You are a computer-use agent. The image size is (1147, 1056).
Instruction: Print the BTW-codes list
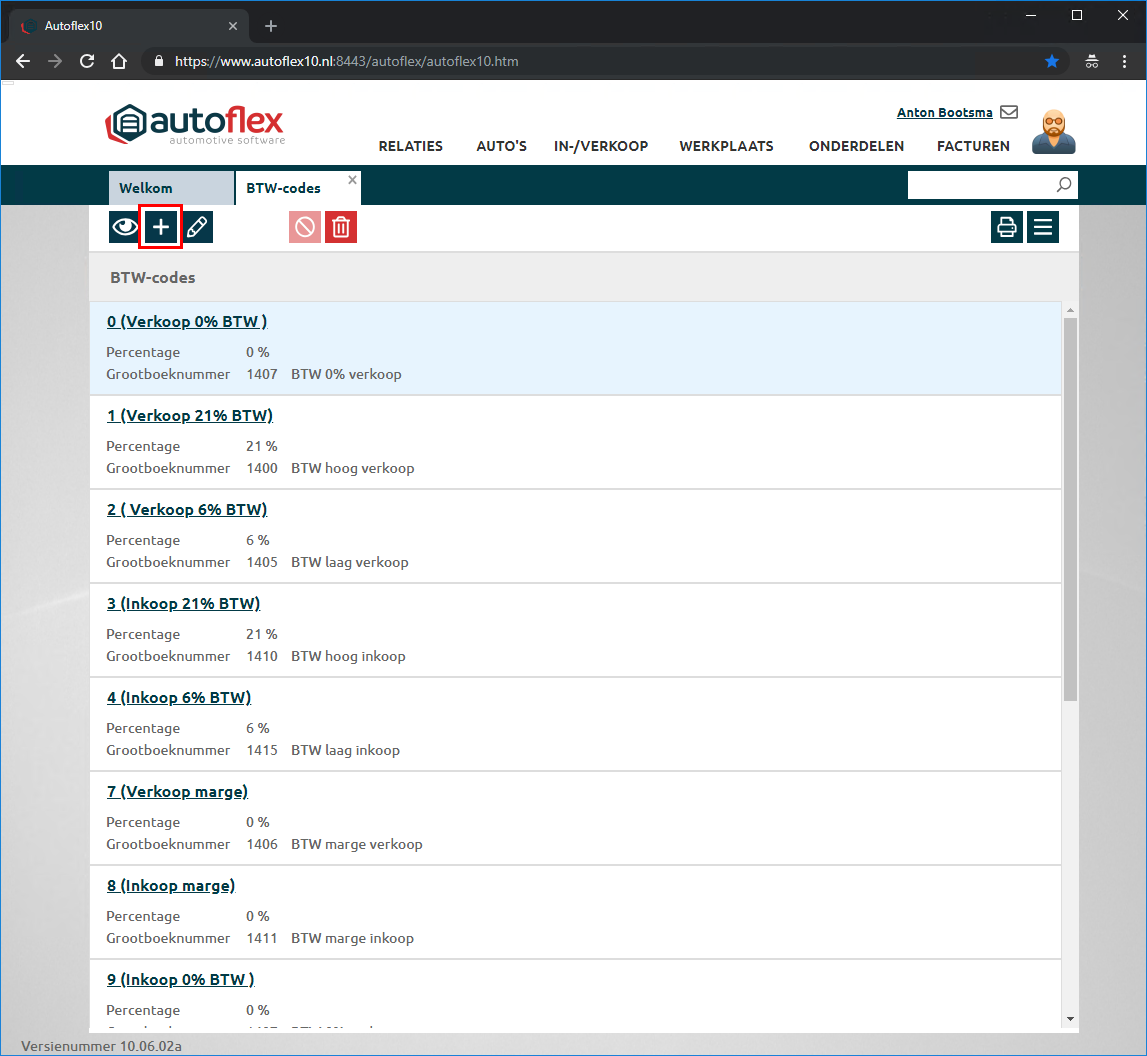tap(1007, 227)
